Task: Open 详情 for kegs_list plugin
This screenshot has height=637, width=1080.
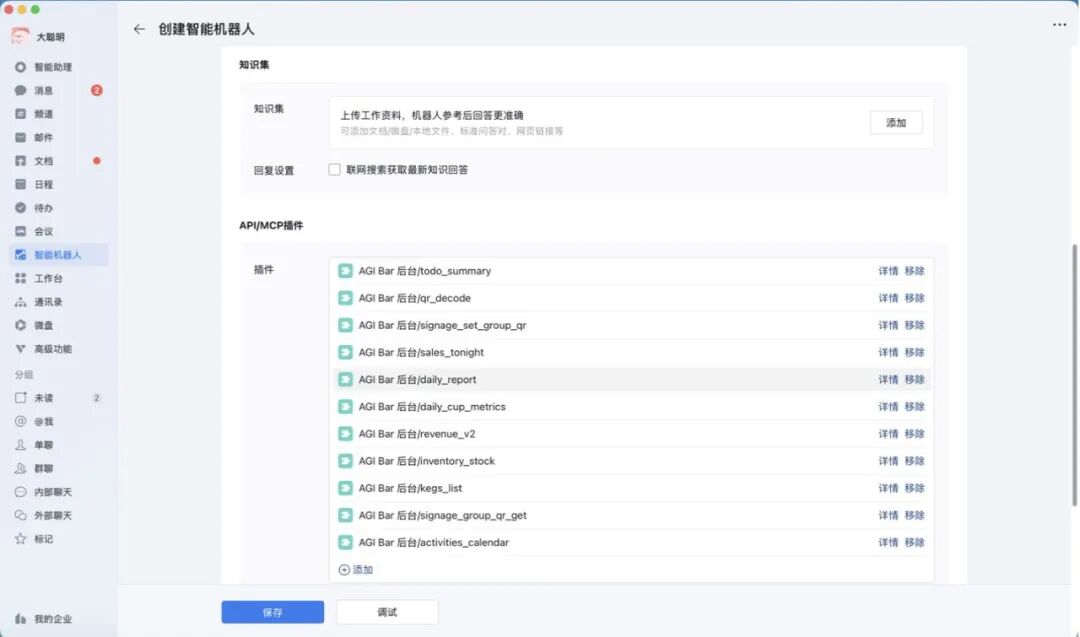Action: pos(888,488)
